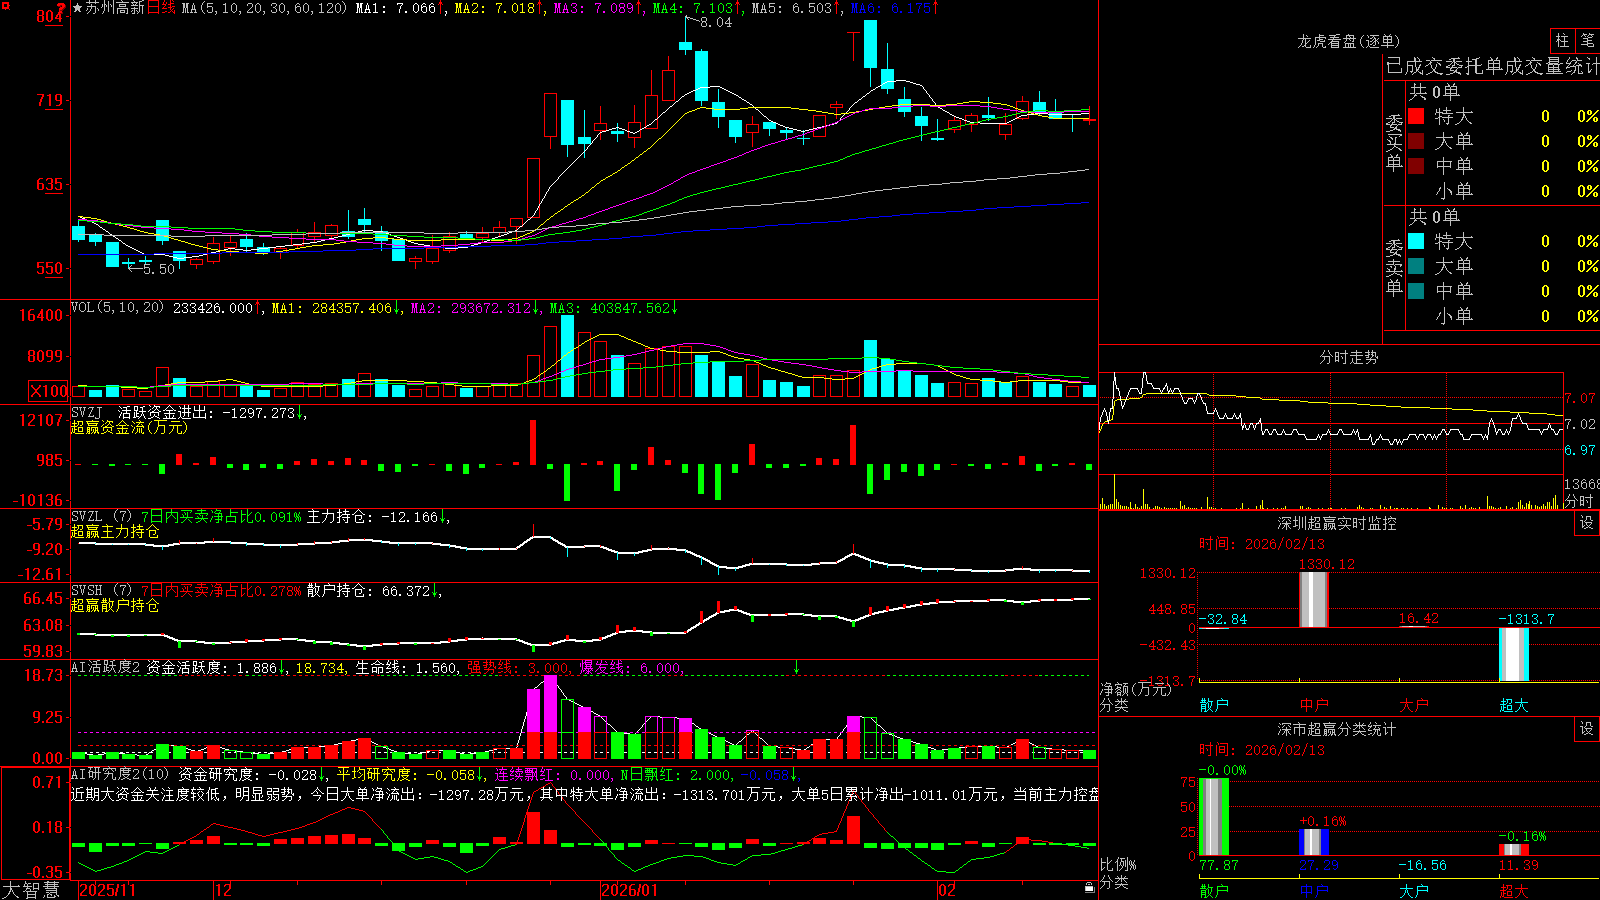The width and height of the screenshot is (1600, 900).
Task: Click the 爆发线: 6.000 value
Action: point(631,667)
